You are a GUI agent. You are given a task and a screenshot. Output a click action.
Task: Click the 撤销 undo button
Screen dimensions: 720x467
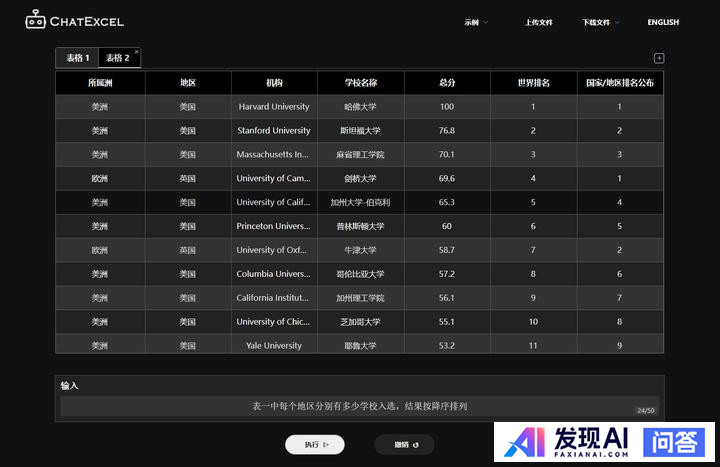(x=405, y=444)
